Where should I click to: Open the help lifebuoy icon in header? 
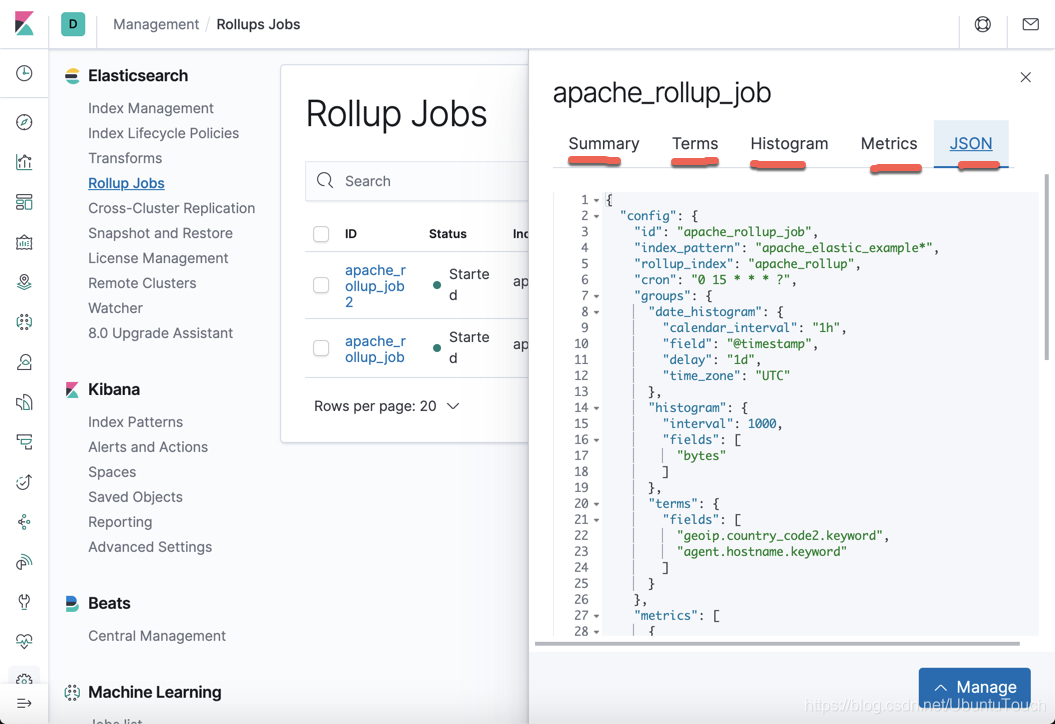point(983,24)
